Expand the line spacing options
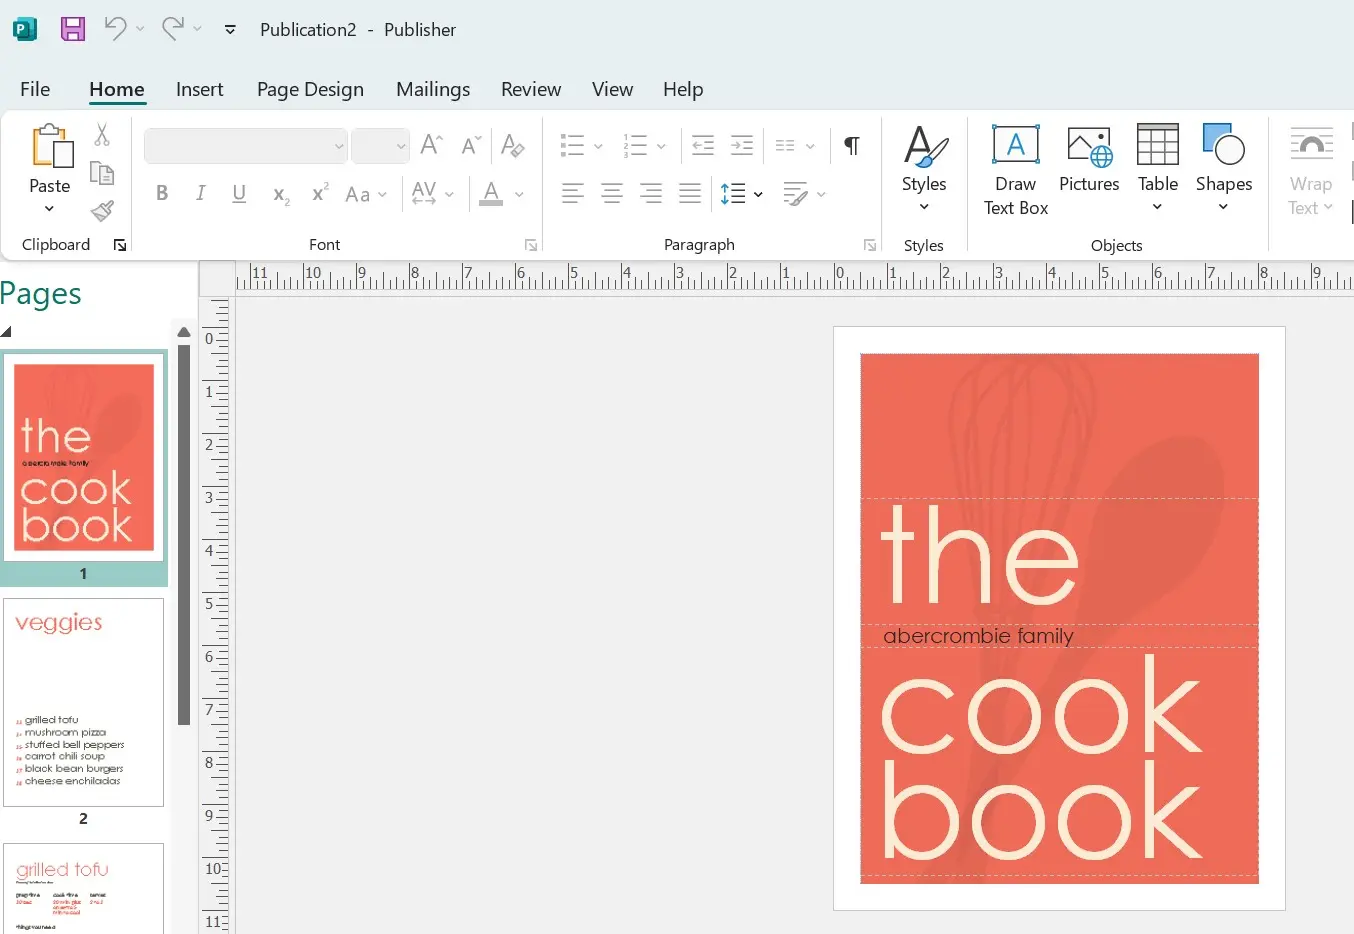 (757, 193)
